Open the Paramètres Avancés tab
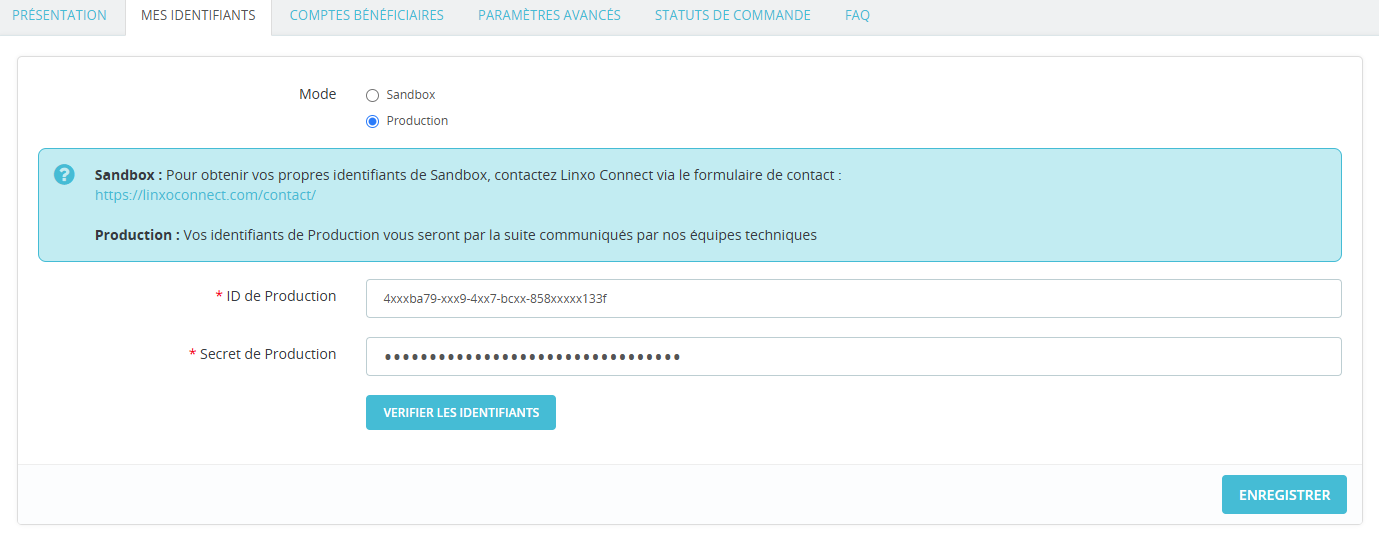This screenshot has width=1379, height=559. pos(549,16)
